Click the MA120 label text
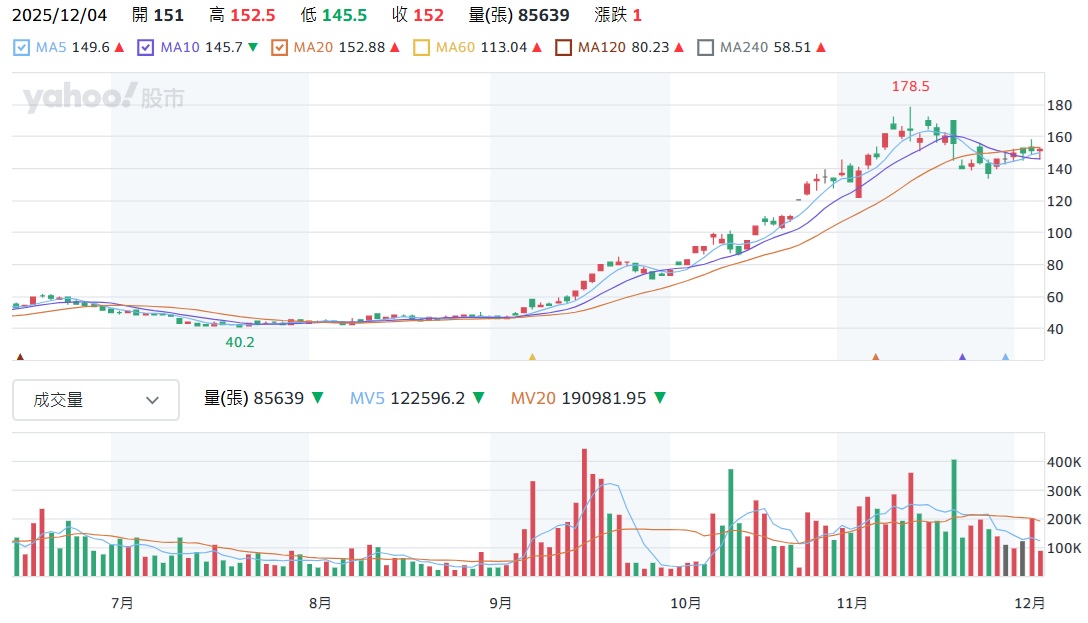This screenshot has height=623, width=1088. pyautogui.click(x=601, y=47)
